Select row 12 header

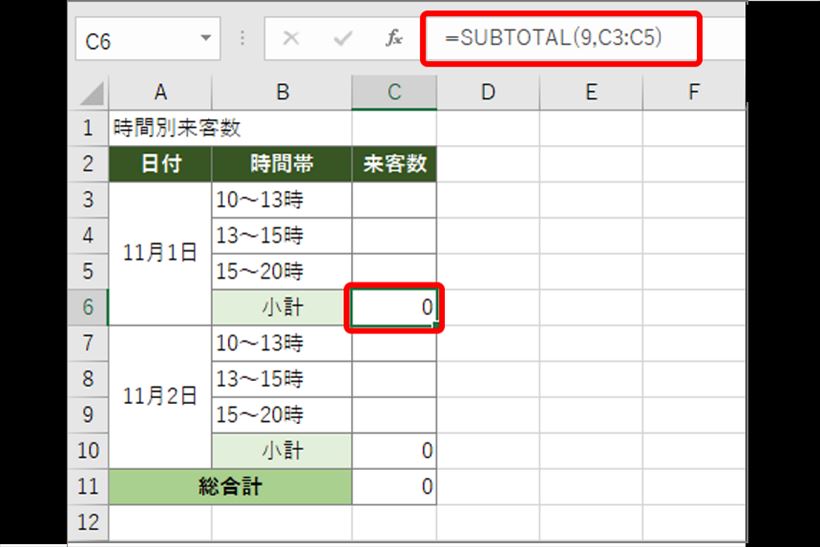88,523
